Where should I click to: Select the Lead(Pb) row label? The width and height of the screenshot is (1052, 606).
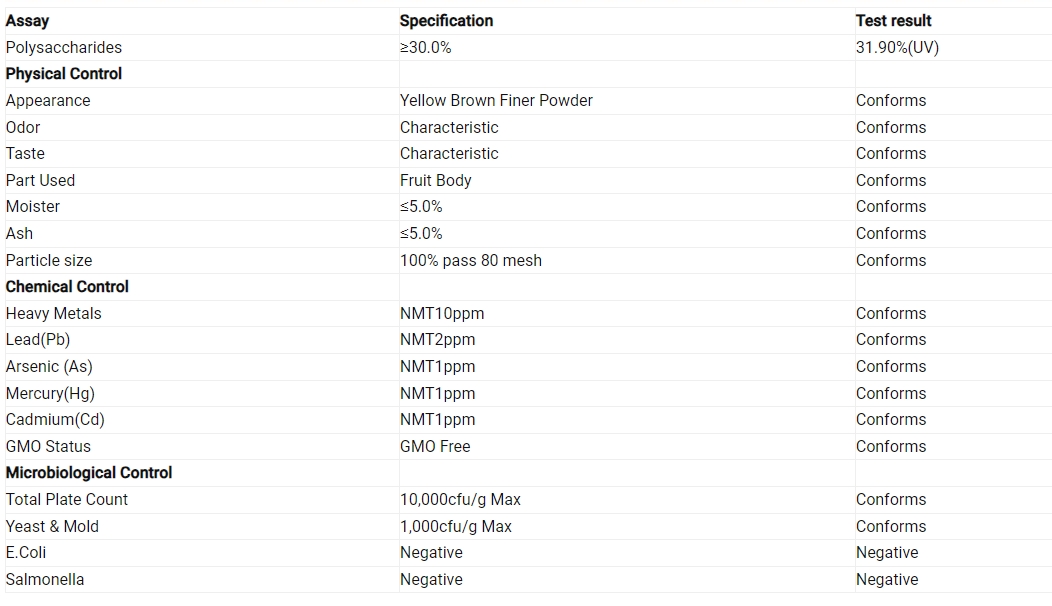pos(38,340)
